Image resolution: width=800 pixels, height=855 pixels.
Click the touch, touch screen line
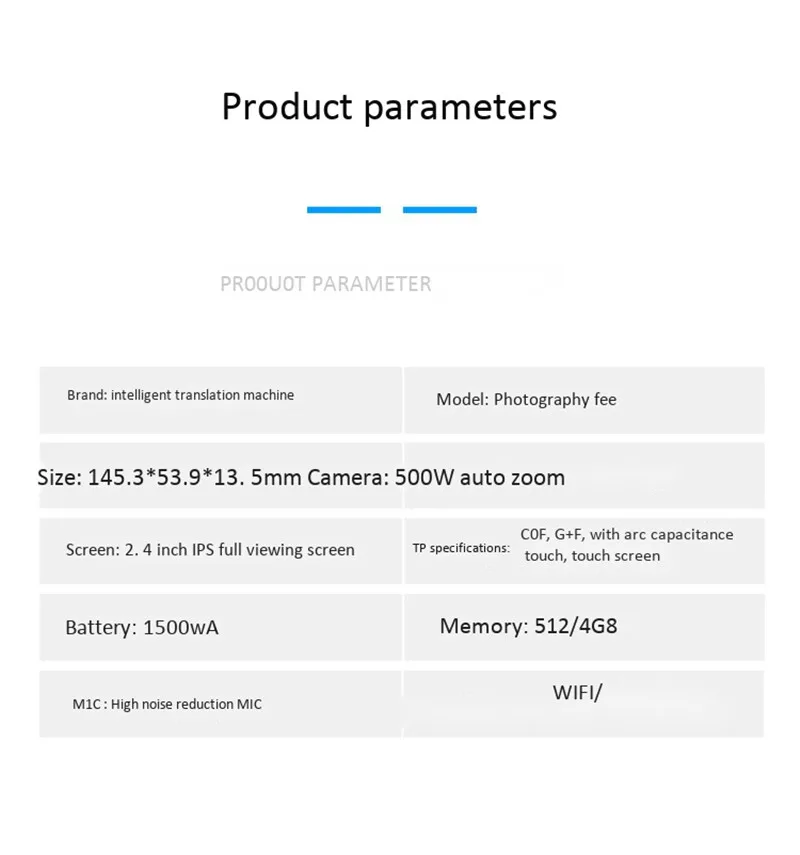592,556
